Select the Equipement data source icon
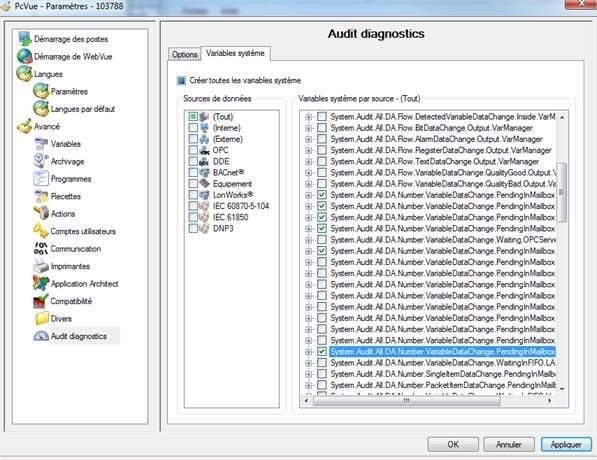597x460 pixels. pos(204,184)
